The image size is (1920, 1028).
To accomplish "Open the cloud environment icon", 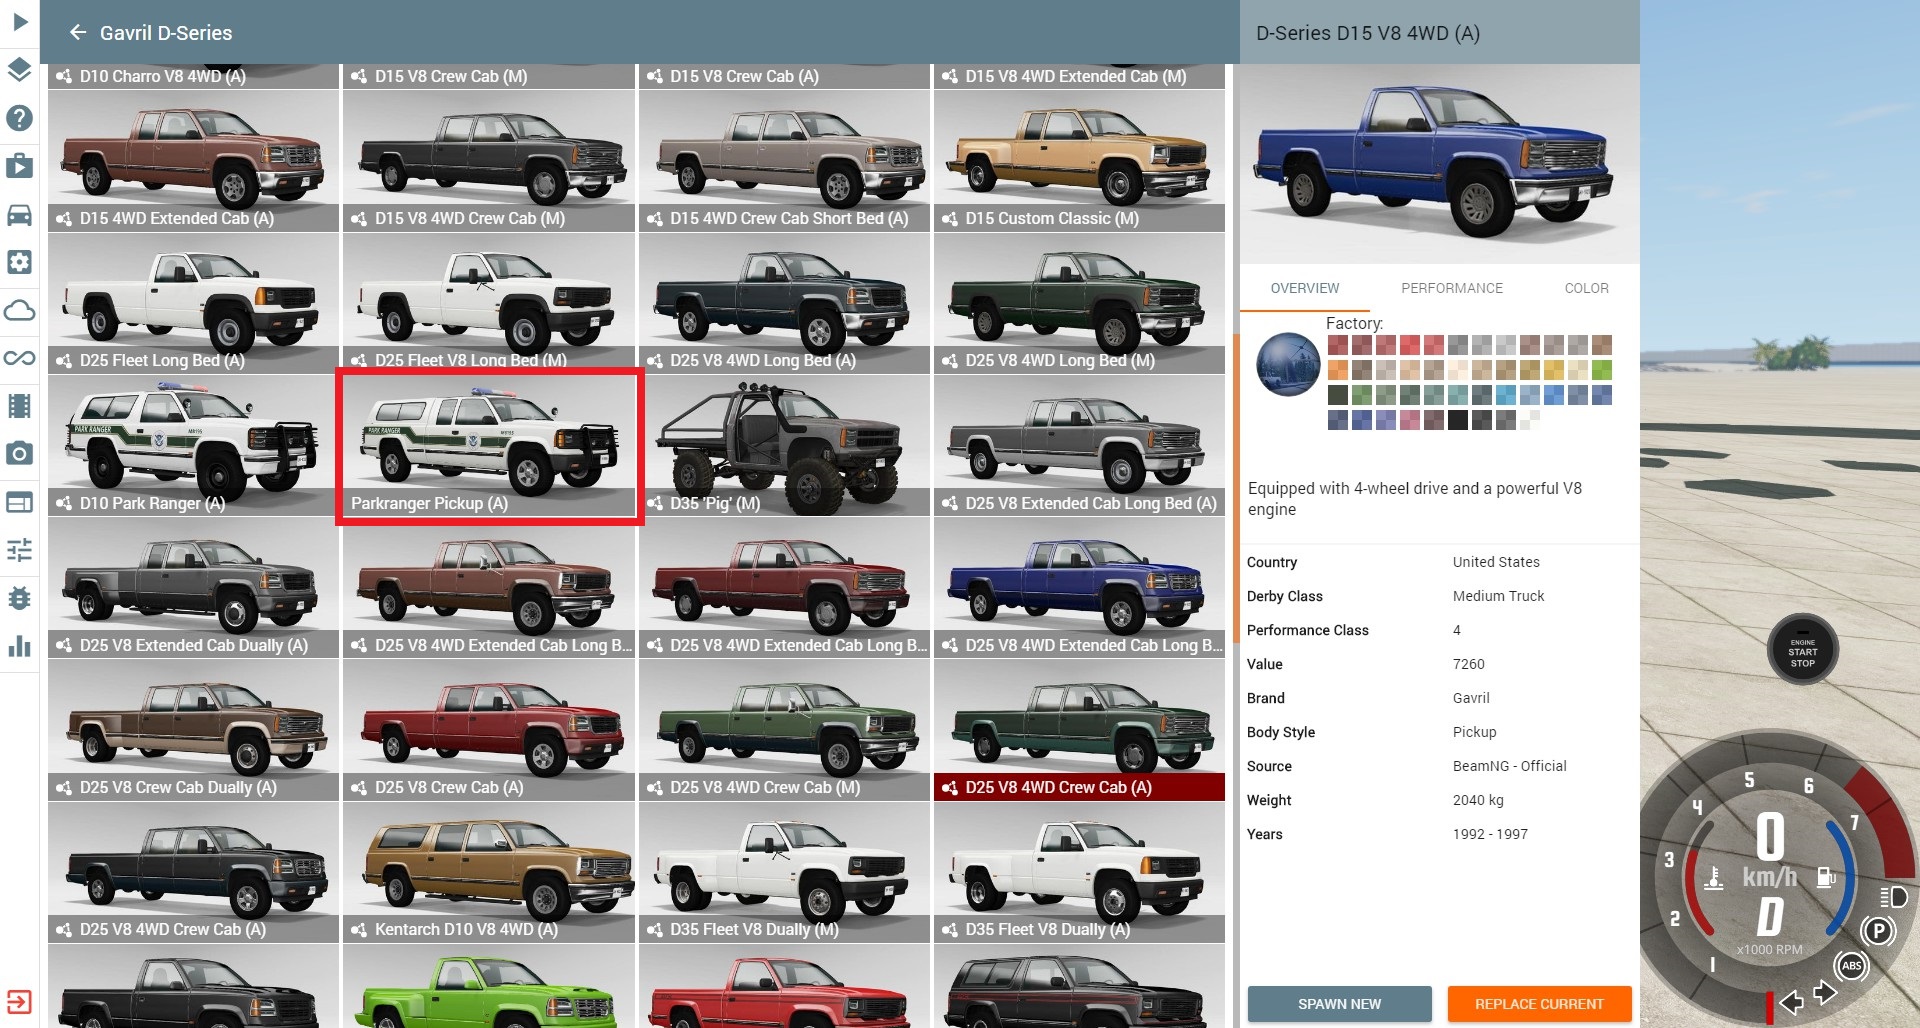I will pos(19,310).
